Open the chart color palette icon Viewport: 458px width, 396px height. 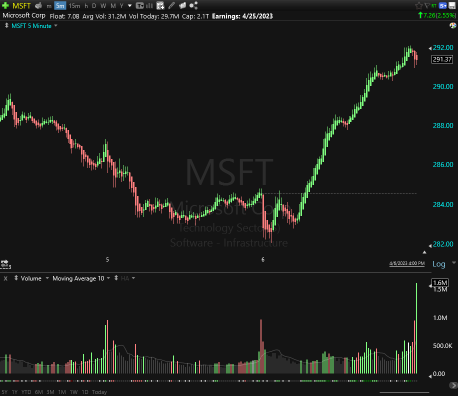[453, 26]
